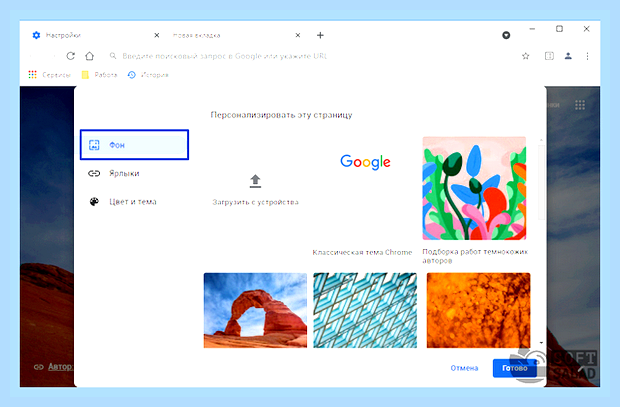Open the user profile icon
Viewport: 620px width, 407px height.
coord(568,56)
